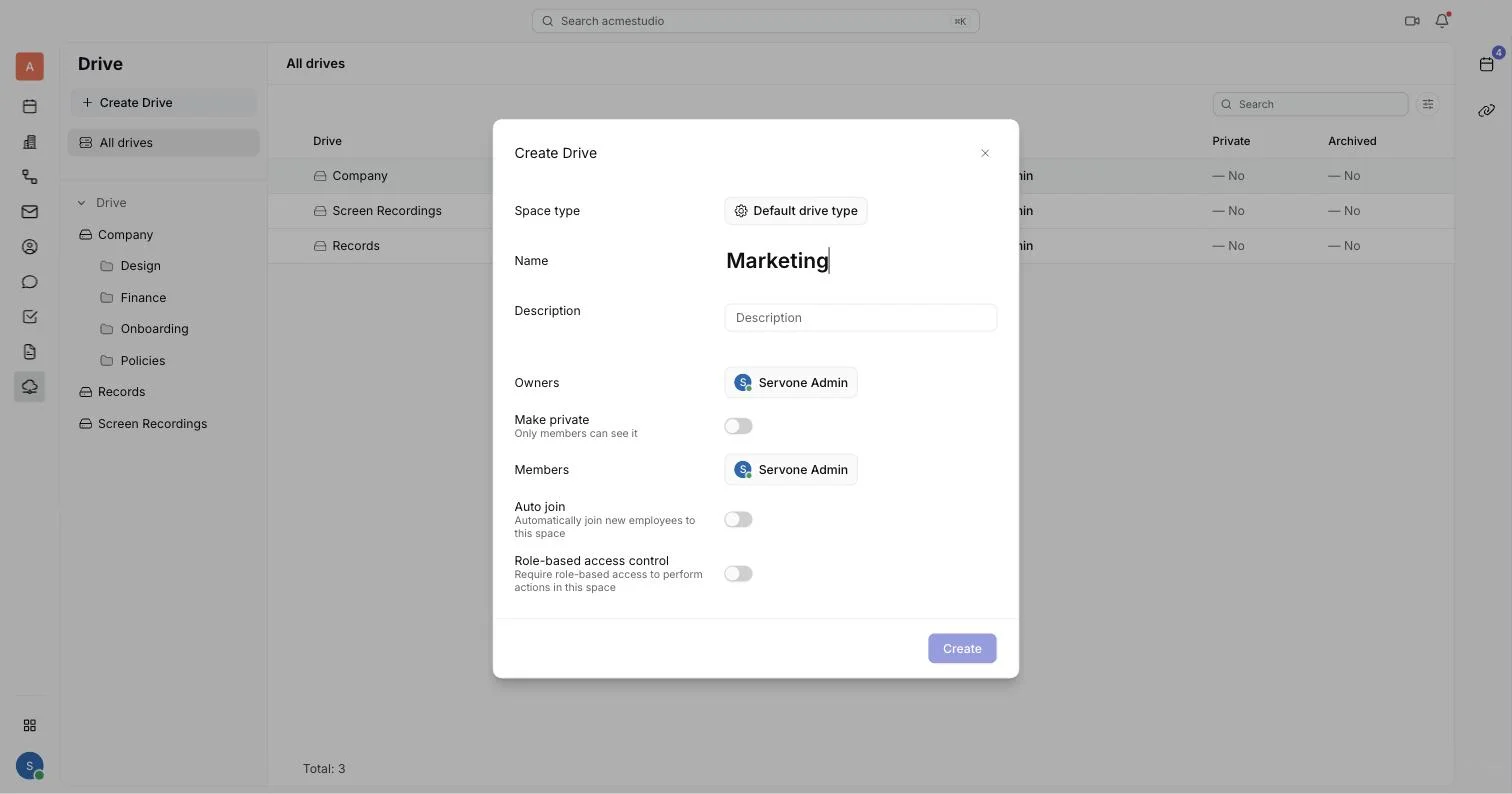This screenshot has height=794, width=1512.
Task: Click the Description input field
Action: 861,318
